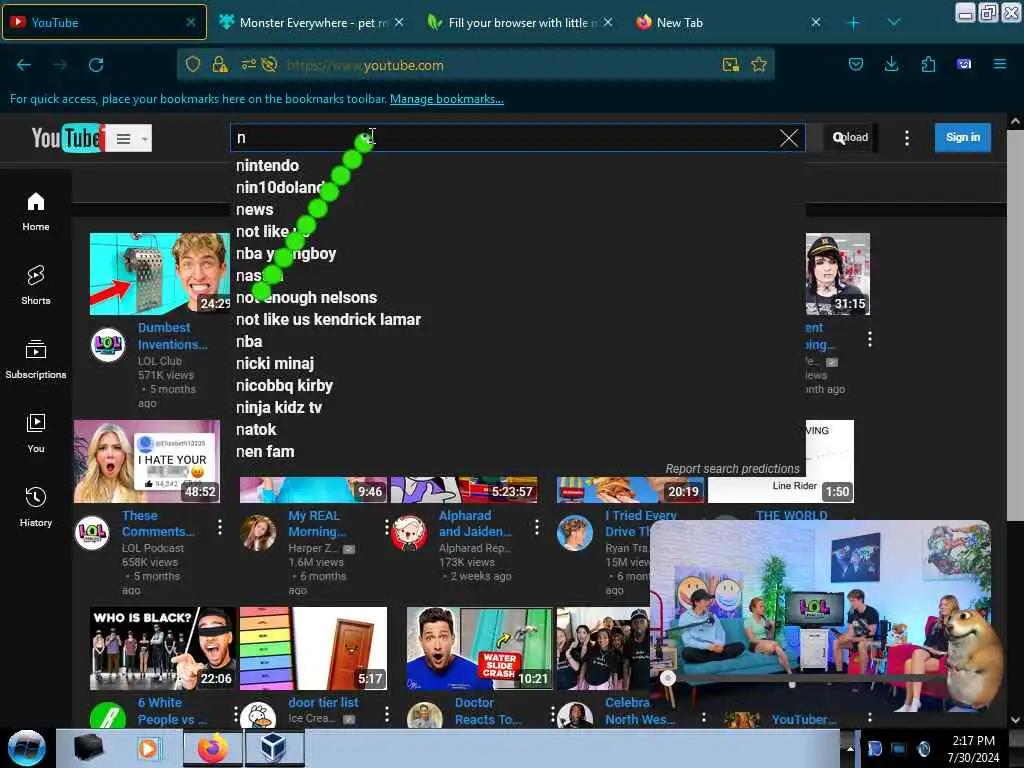
Task: Open options for 6 White People video
Action: (236, 714)
